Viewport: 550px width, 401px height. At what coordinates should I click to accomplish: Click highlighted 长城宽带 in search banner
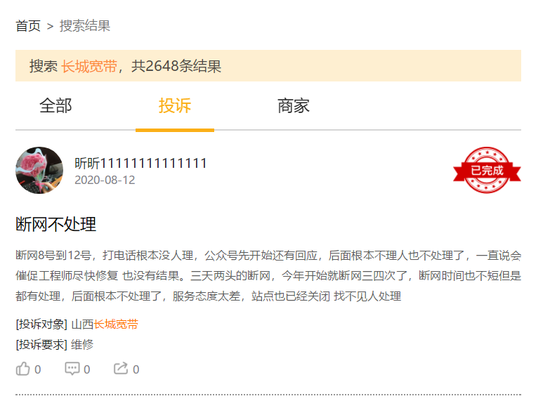(89, 66)
